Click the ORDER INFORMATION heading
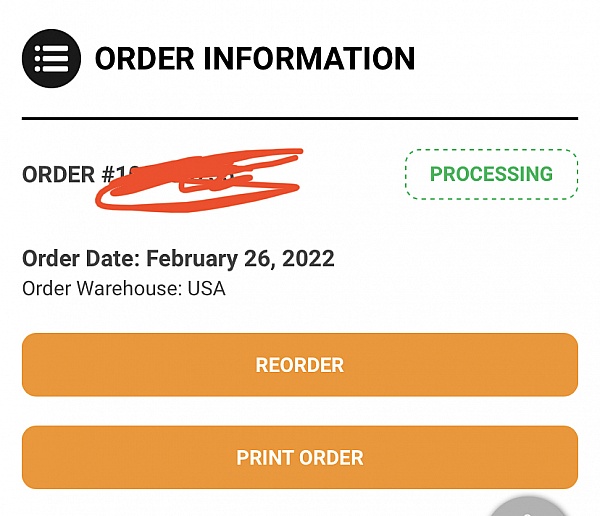This screenshot has height=516, width=600. pyautogui.click(x=254, y=59)
